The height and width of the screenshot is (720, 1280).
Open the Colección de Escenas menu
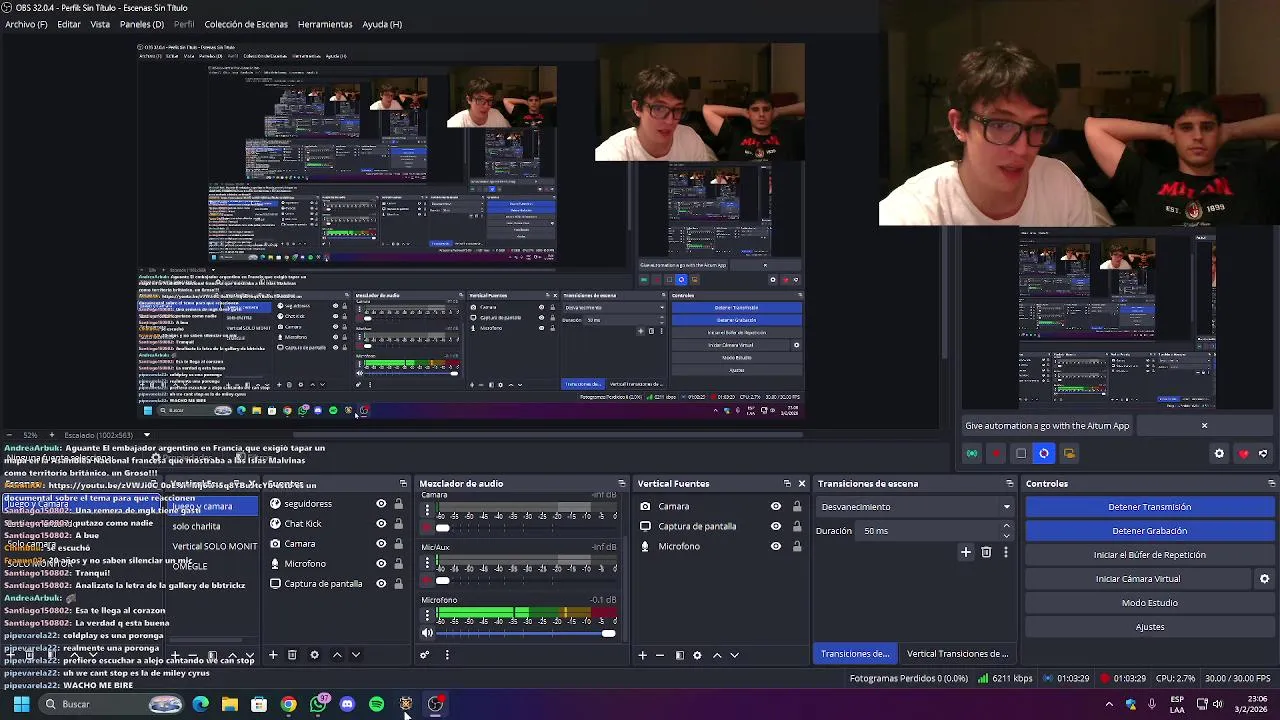coord(246,24)
